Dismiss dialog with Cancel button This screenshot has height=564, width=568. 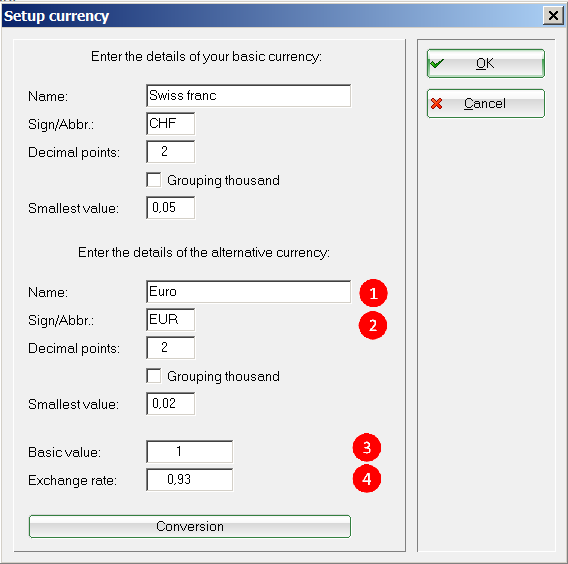click(486, 104)
